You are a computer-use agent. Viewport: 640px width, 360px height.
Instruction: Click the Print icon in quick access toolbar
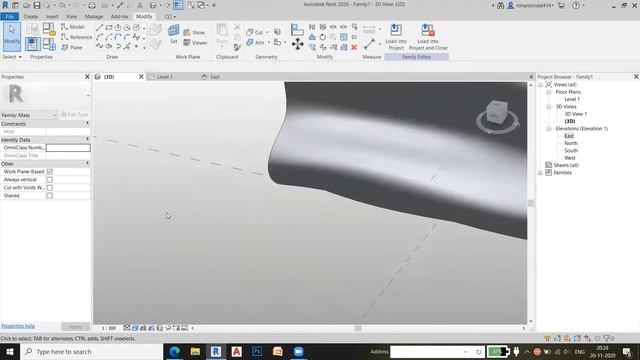[92, 5]
